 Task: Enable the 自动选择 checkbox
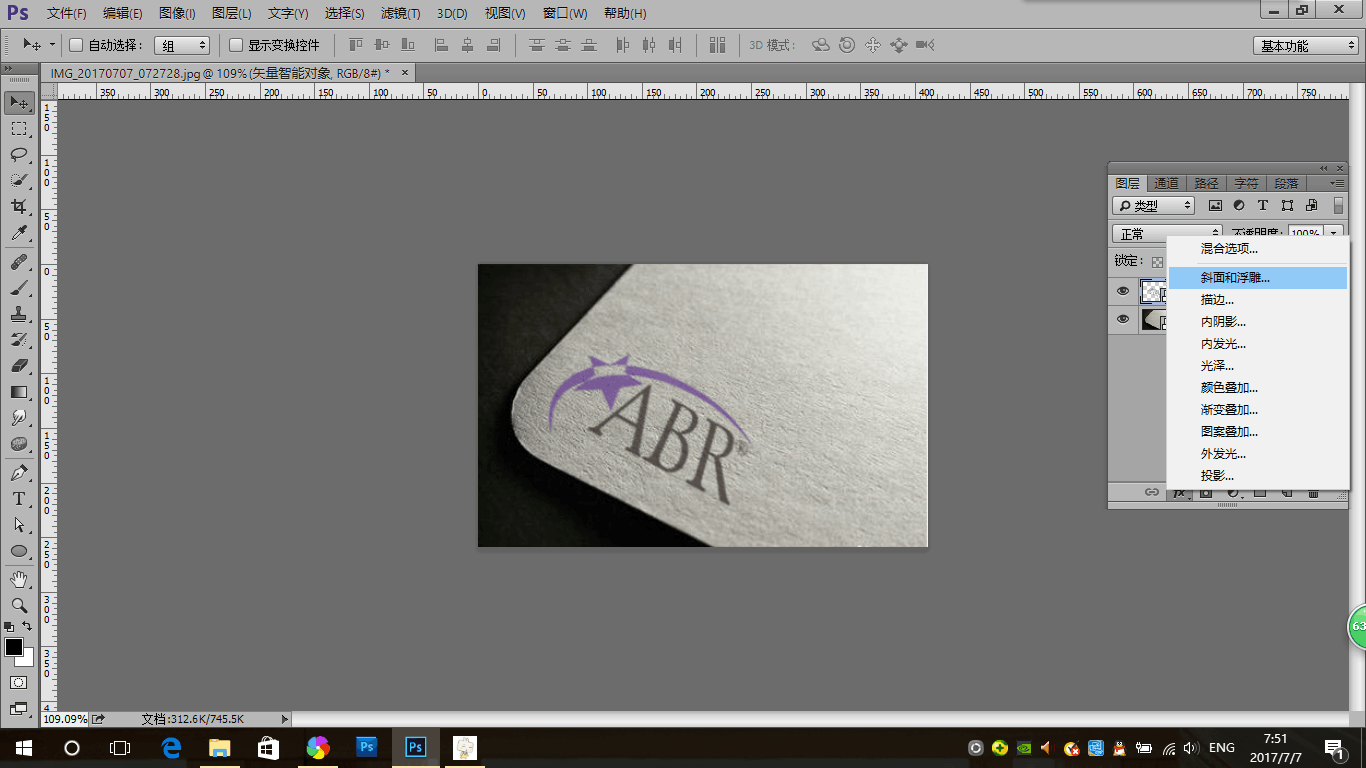click(76, 45)
